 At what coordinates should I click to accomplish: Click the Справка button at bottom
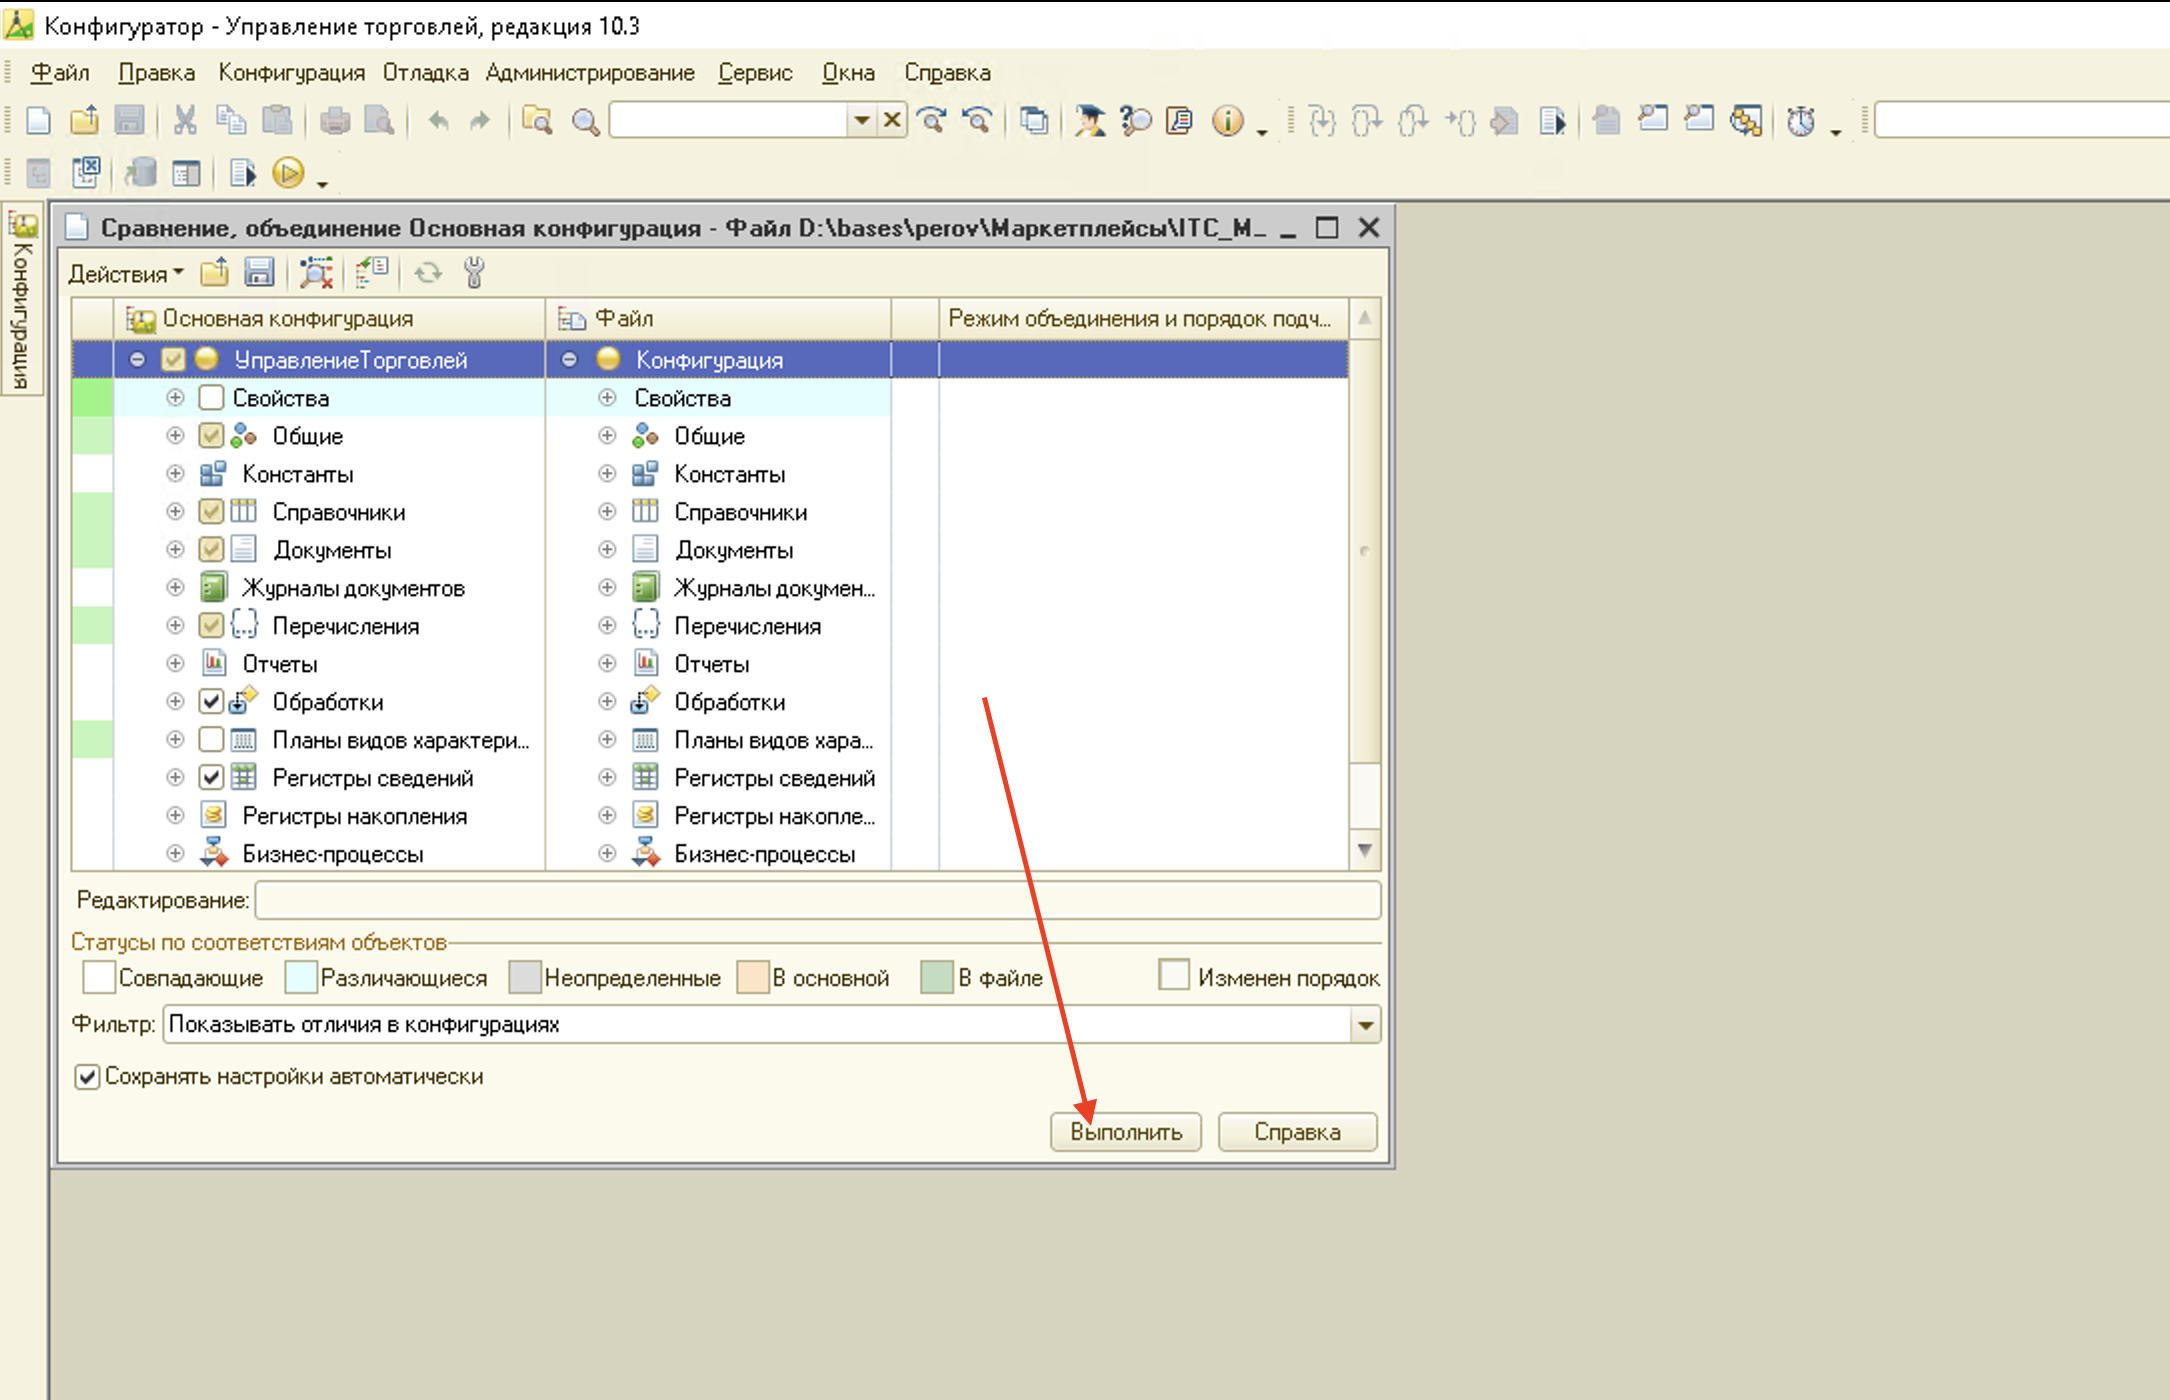(x=1297, y=1132)
